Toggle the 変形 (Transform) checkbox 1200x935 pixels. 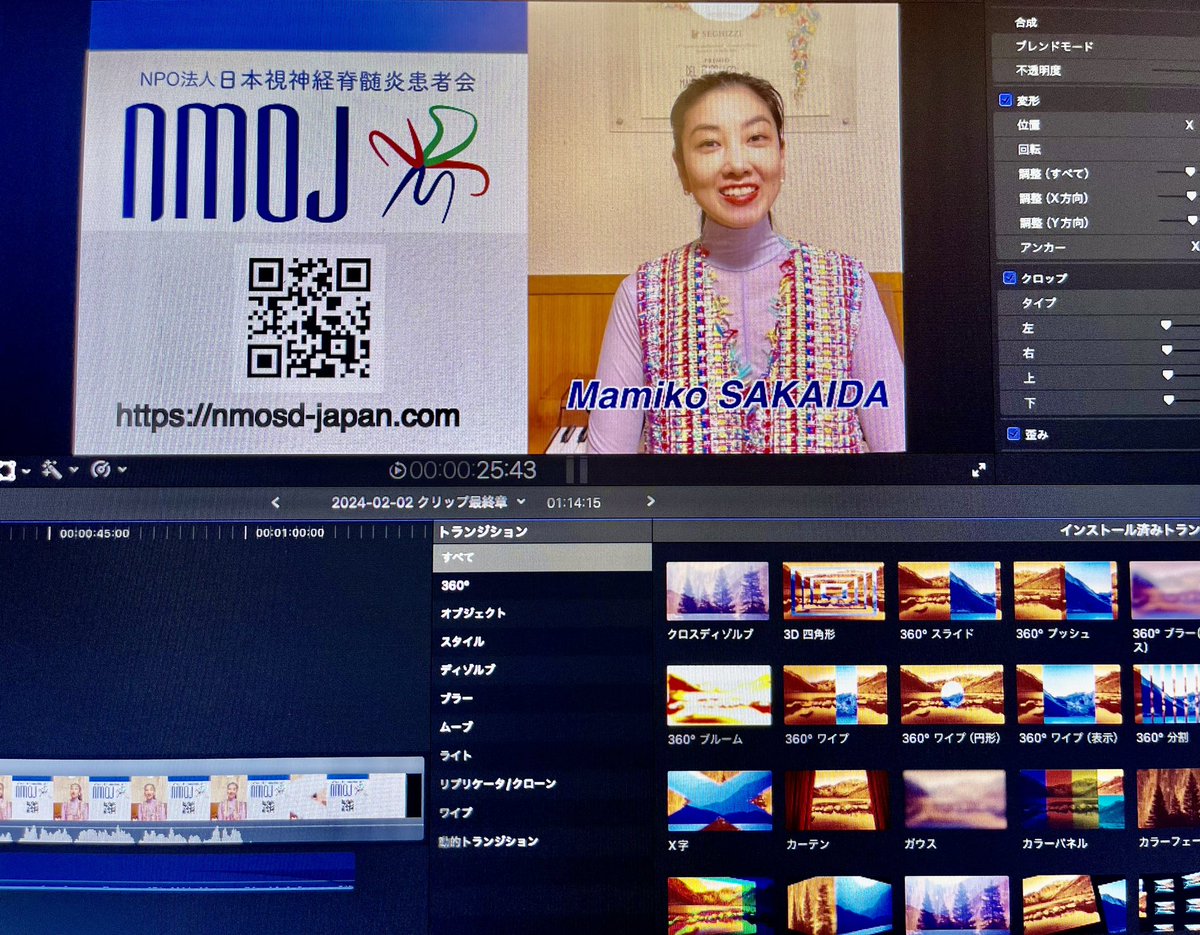(1006, 101)
